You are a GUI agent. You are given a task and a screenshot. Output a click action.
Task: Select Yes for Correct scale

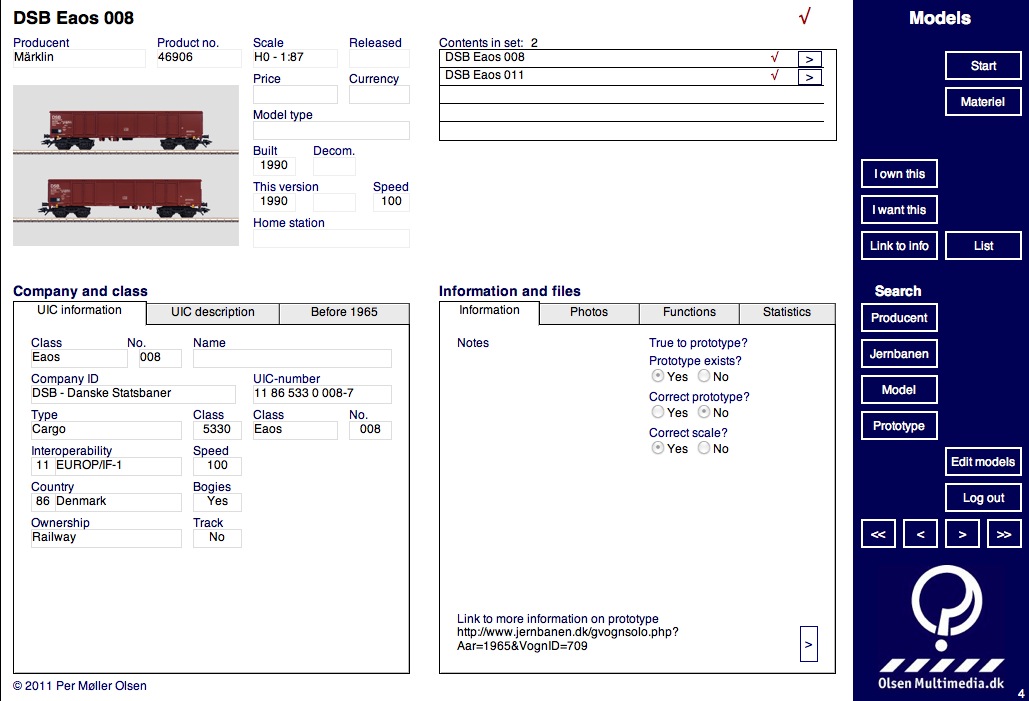click(x=658, y=448)
